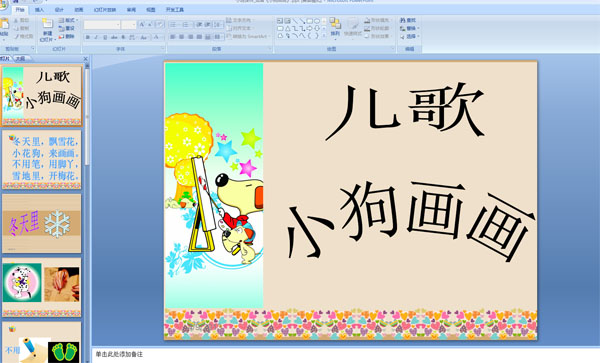Toggle Italic formatting button
The width and height of the screenshot is (600, 363).
pyautogui.click(x=96, y=37)
